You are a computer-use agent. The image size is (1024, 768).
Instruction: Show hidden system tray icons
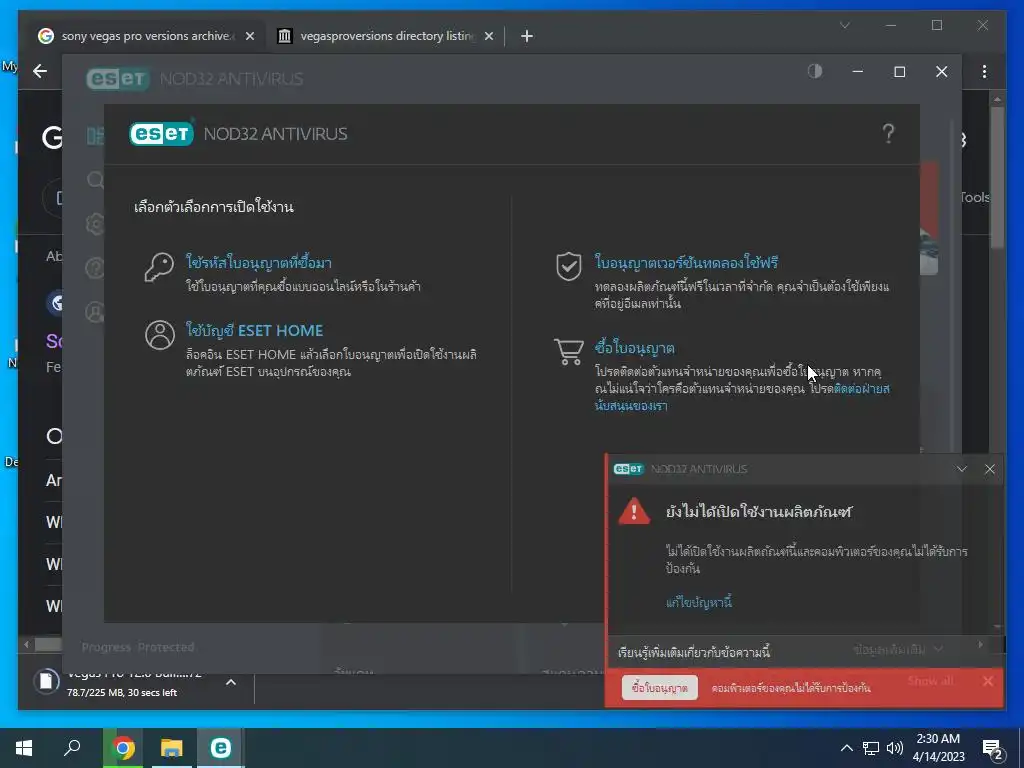[846, 748]
